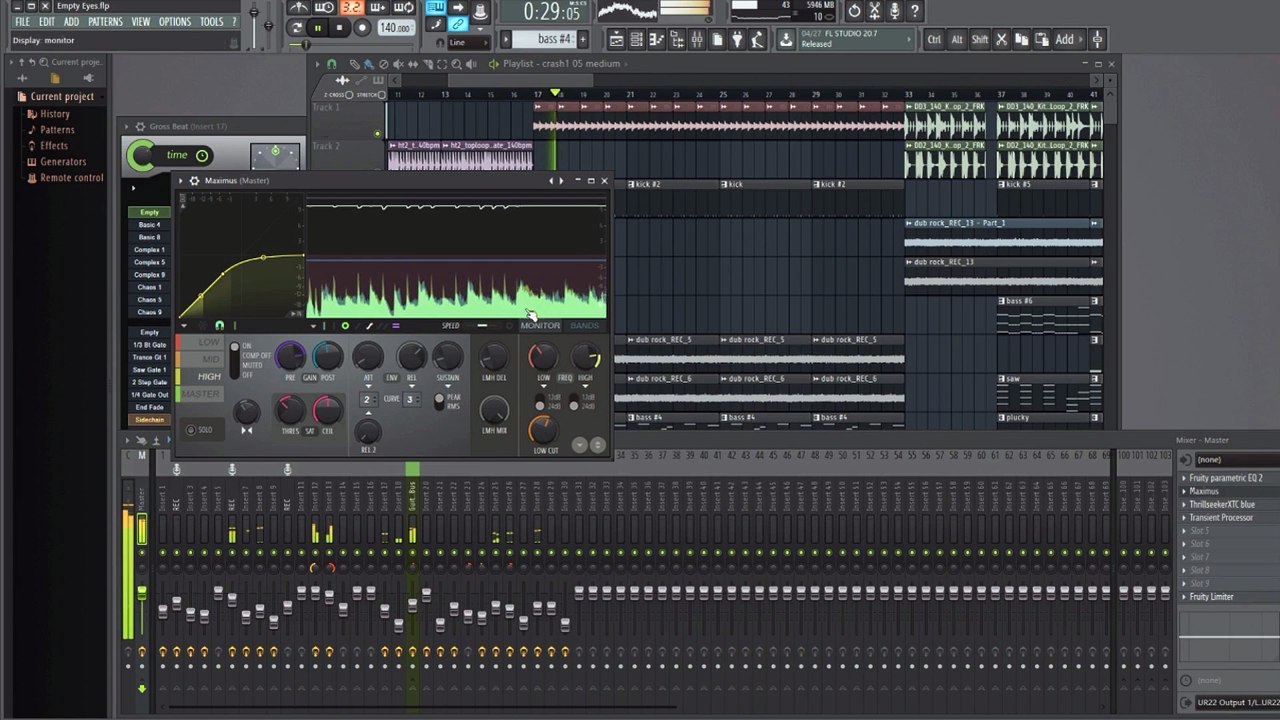
Task: Click the help question mark icon
Action: coord(915,11)
